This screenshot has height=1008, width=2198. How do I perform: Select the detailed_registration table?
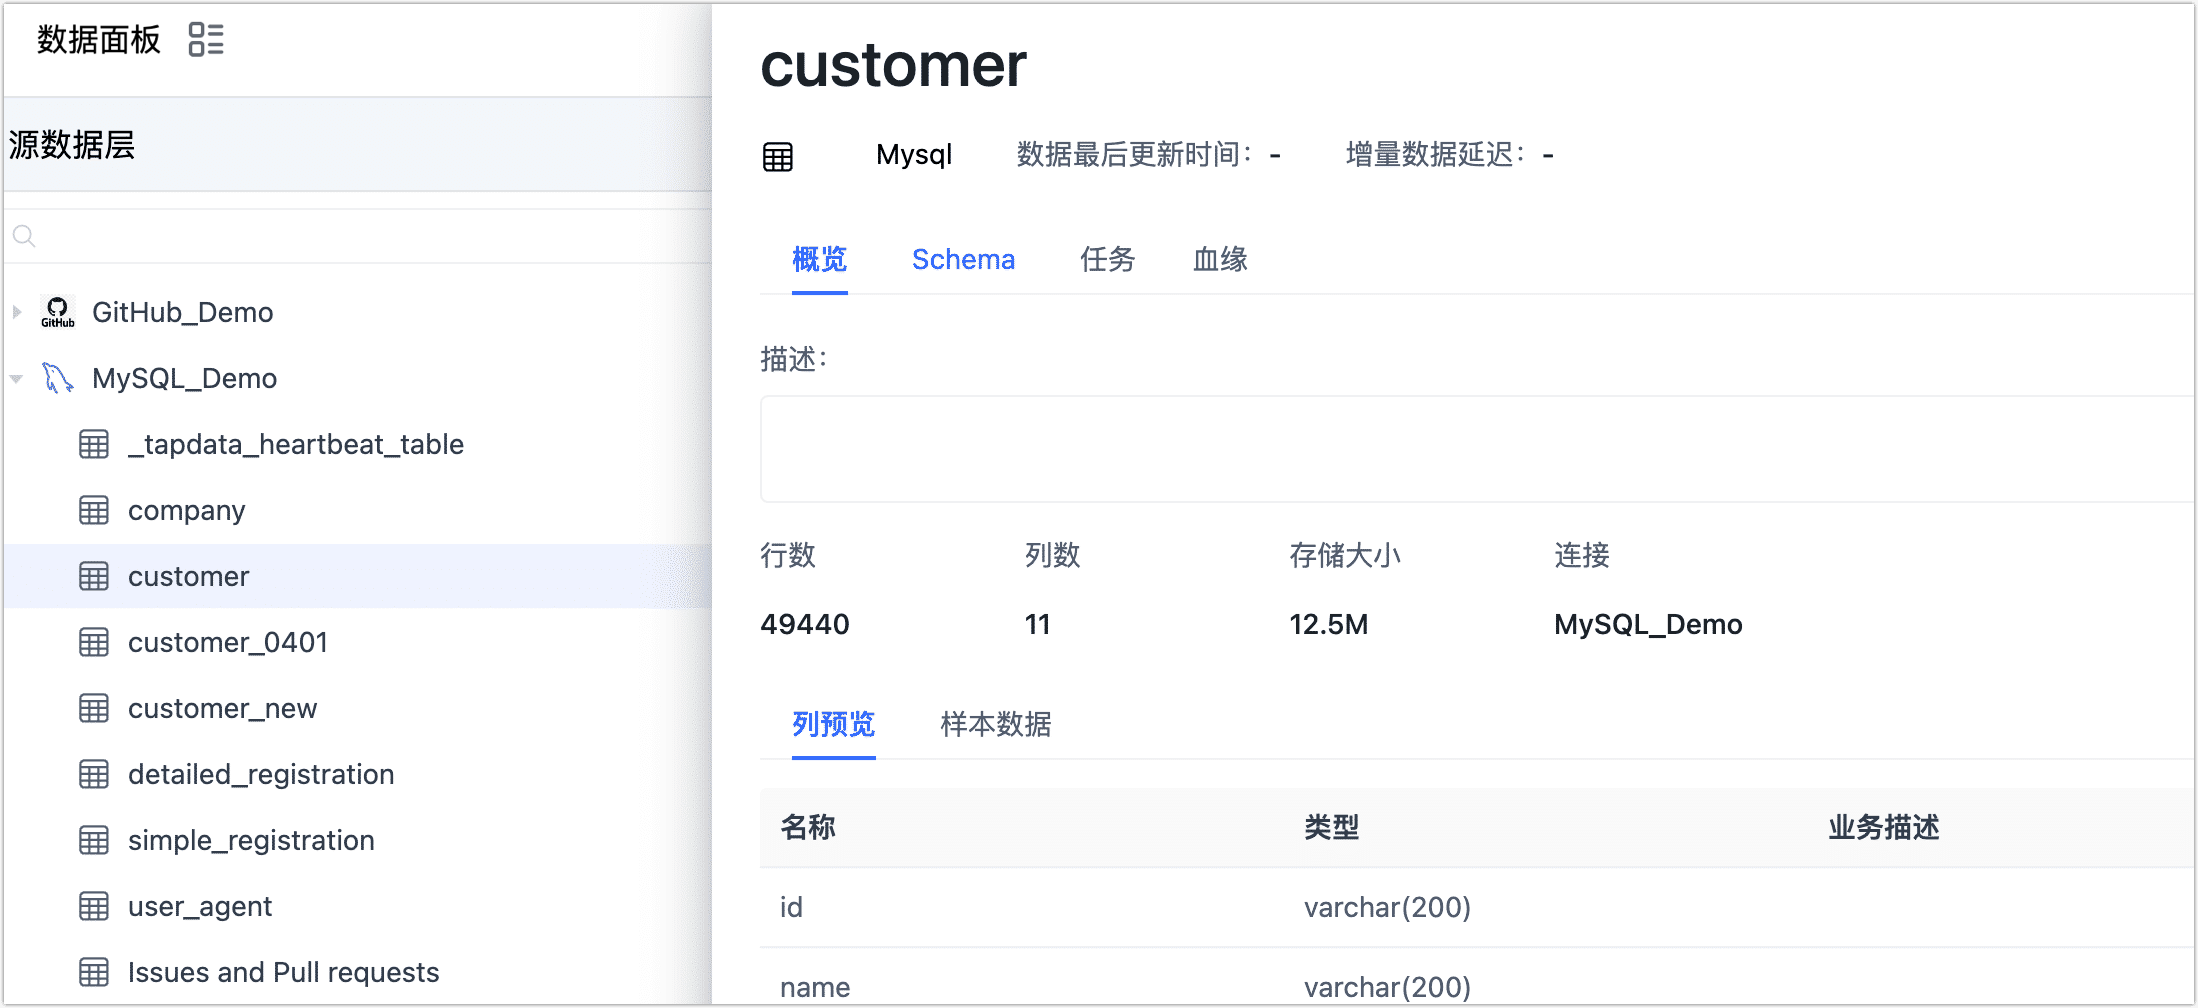[x=260, y=773]
